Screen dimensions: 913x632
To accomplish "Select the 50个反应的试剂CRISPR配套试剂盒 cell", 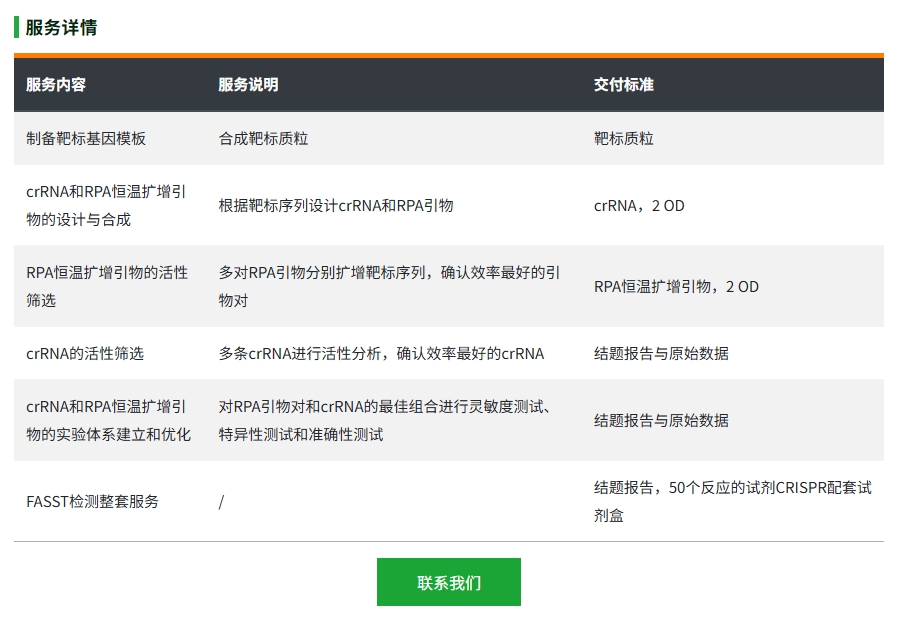I will (732, 501).
